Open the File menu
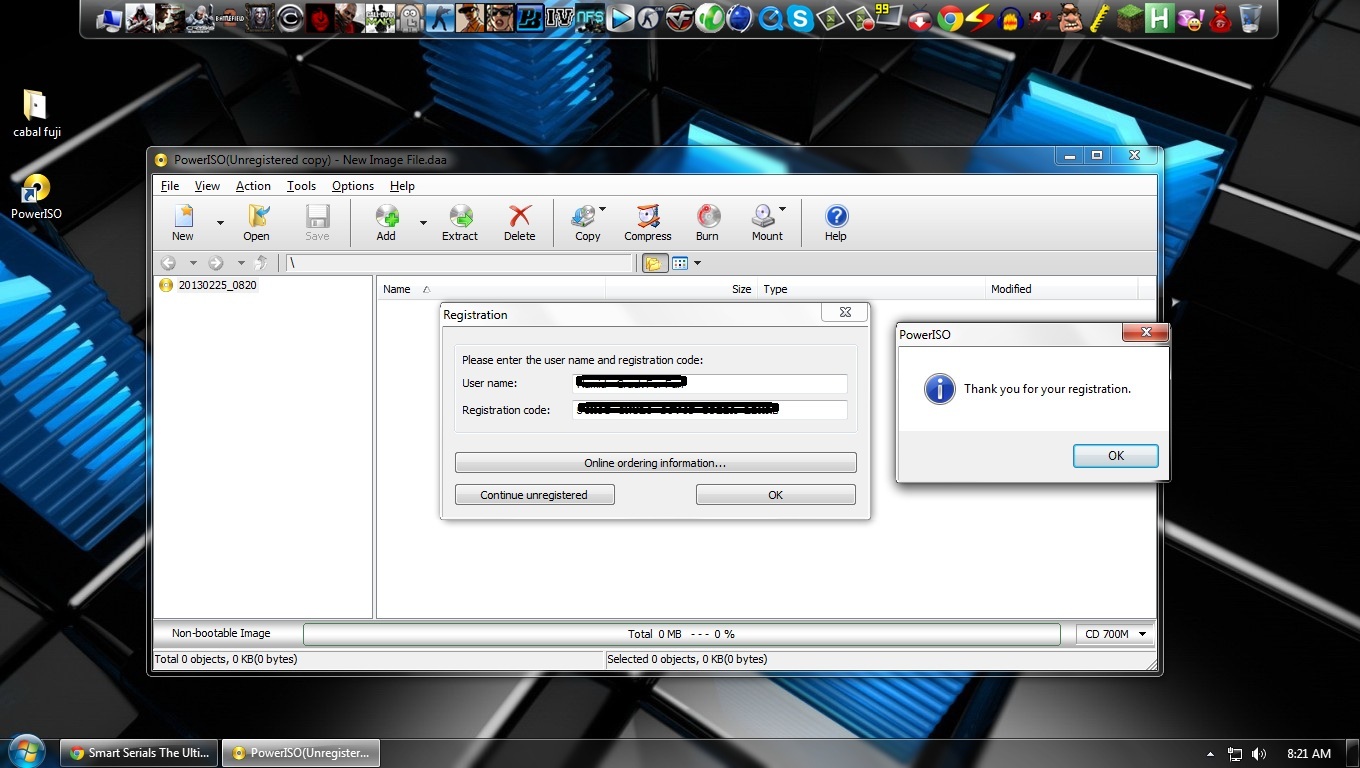 (x=170, y=186)
